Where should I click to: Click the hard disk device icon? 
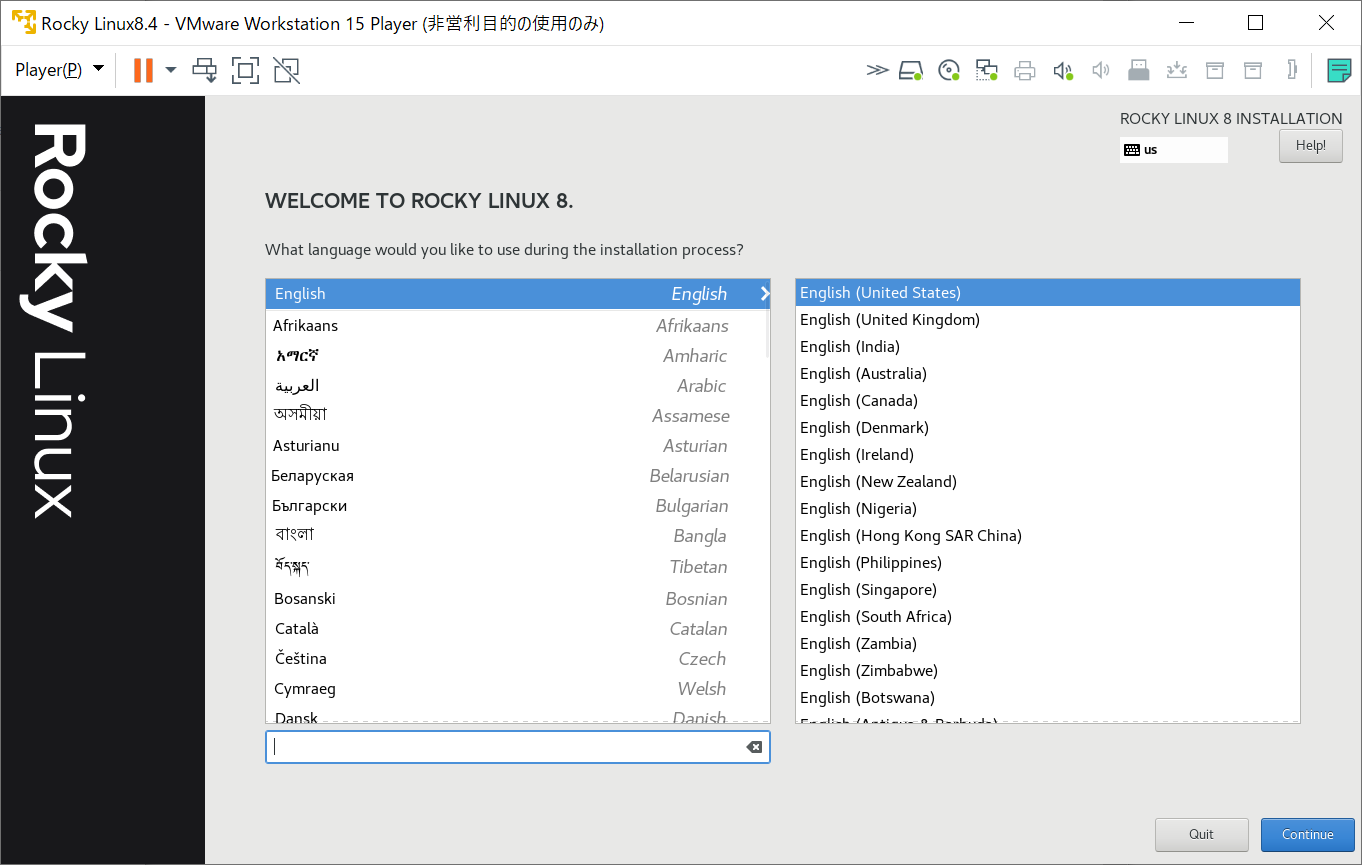click(x=910, y=70)
